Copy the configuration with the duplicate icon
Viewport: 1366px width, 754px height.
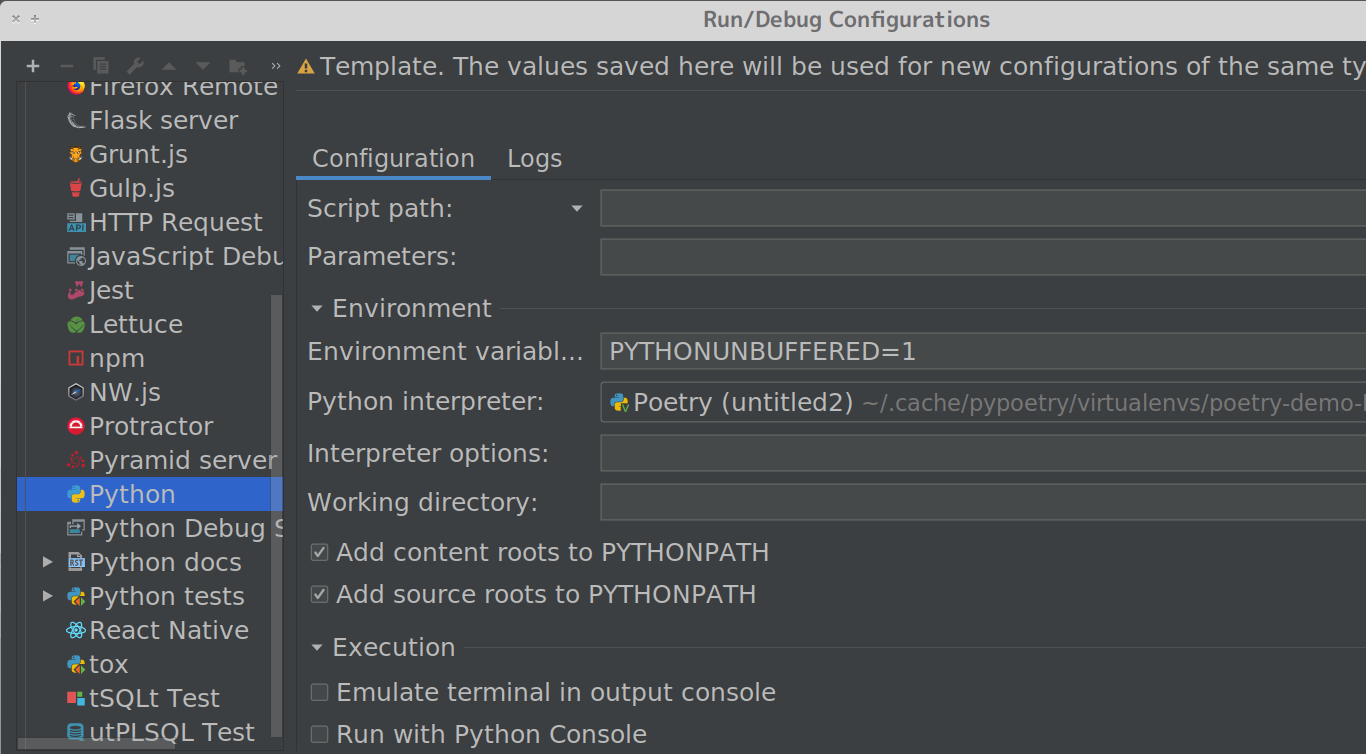(x=101, y=66)
